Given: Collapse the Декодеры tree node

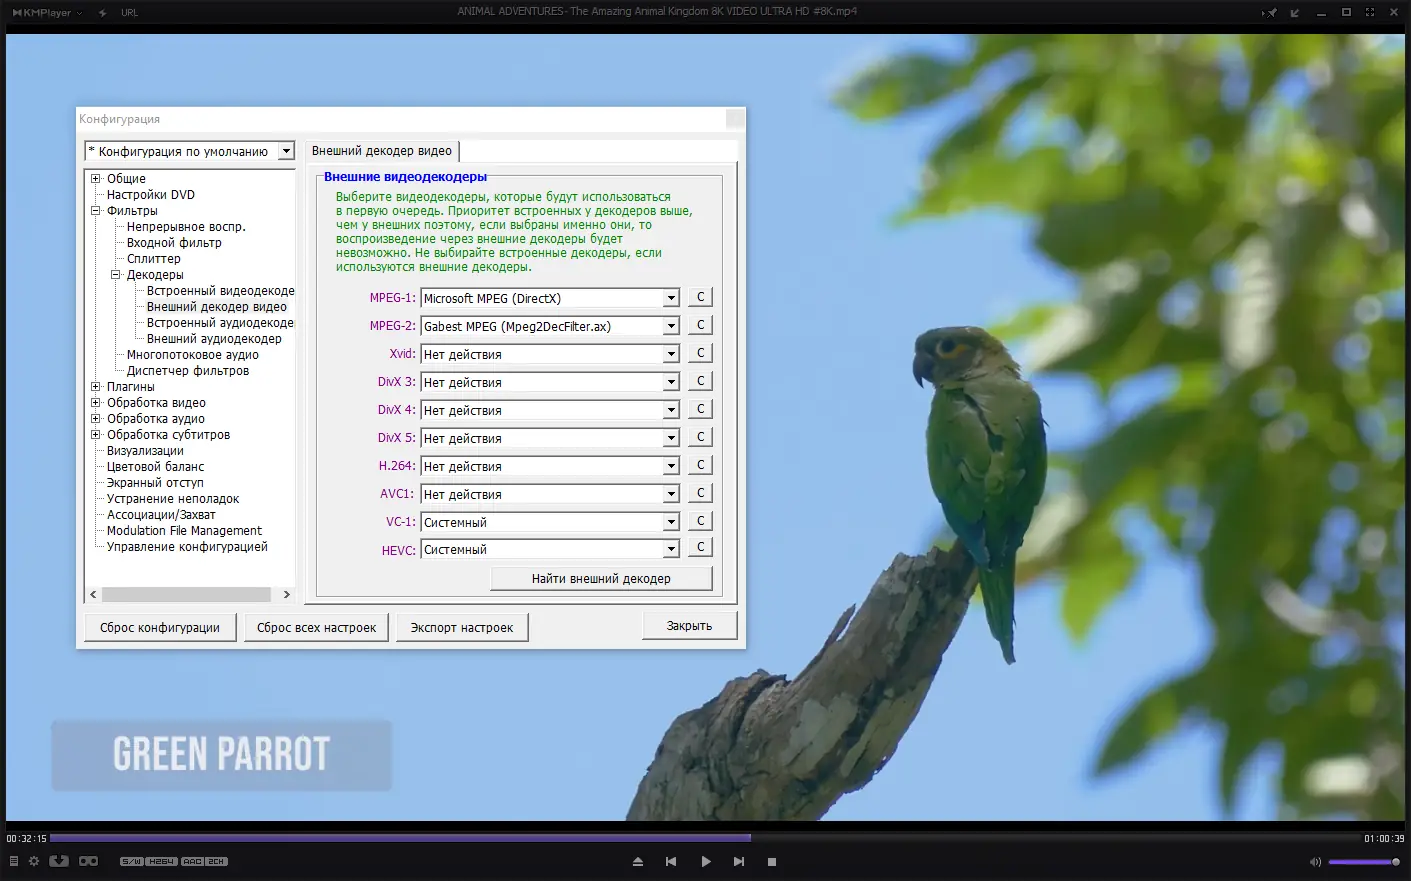Looking at the screenshot, I should tap(116, 275).
